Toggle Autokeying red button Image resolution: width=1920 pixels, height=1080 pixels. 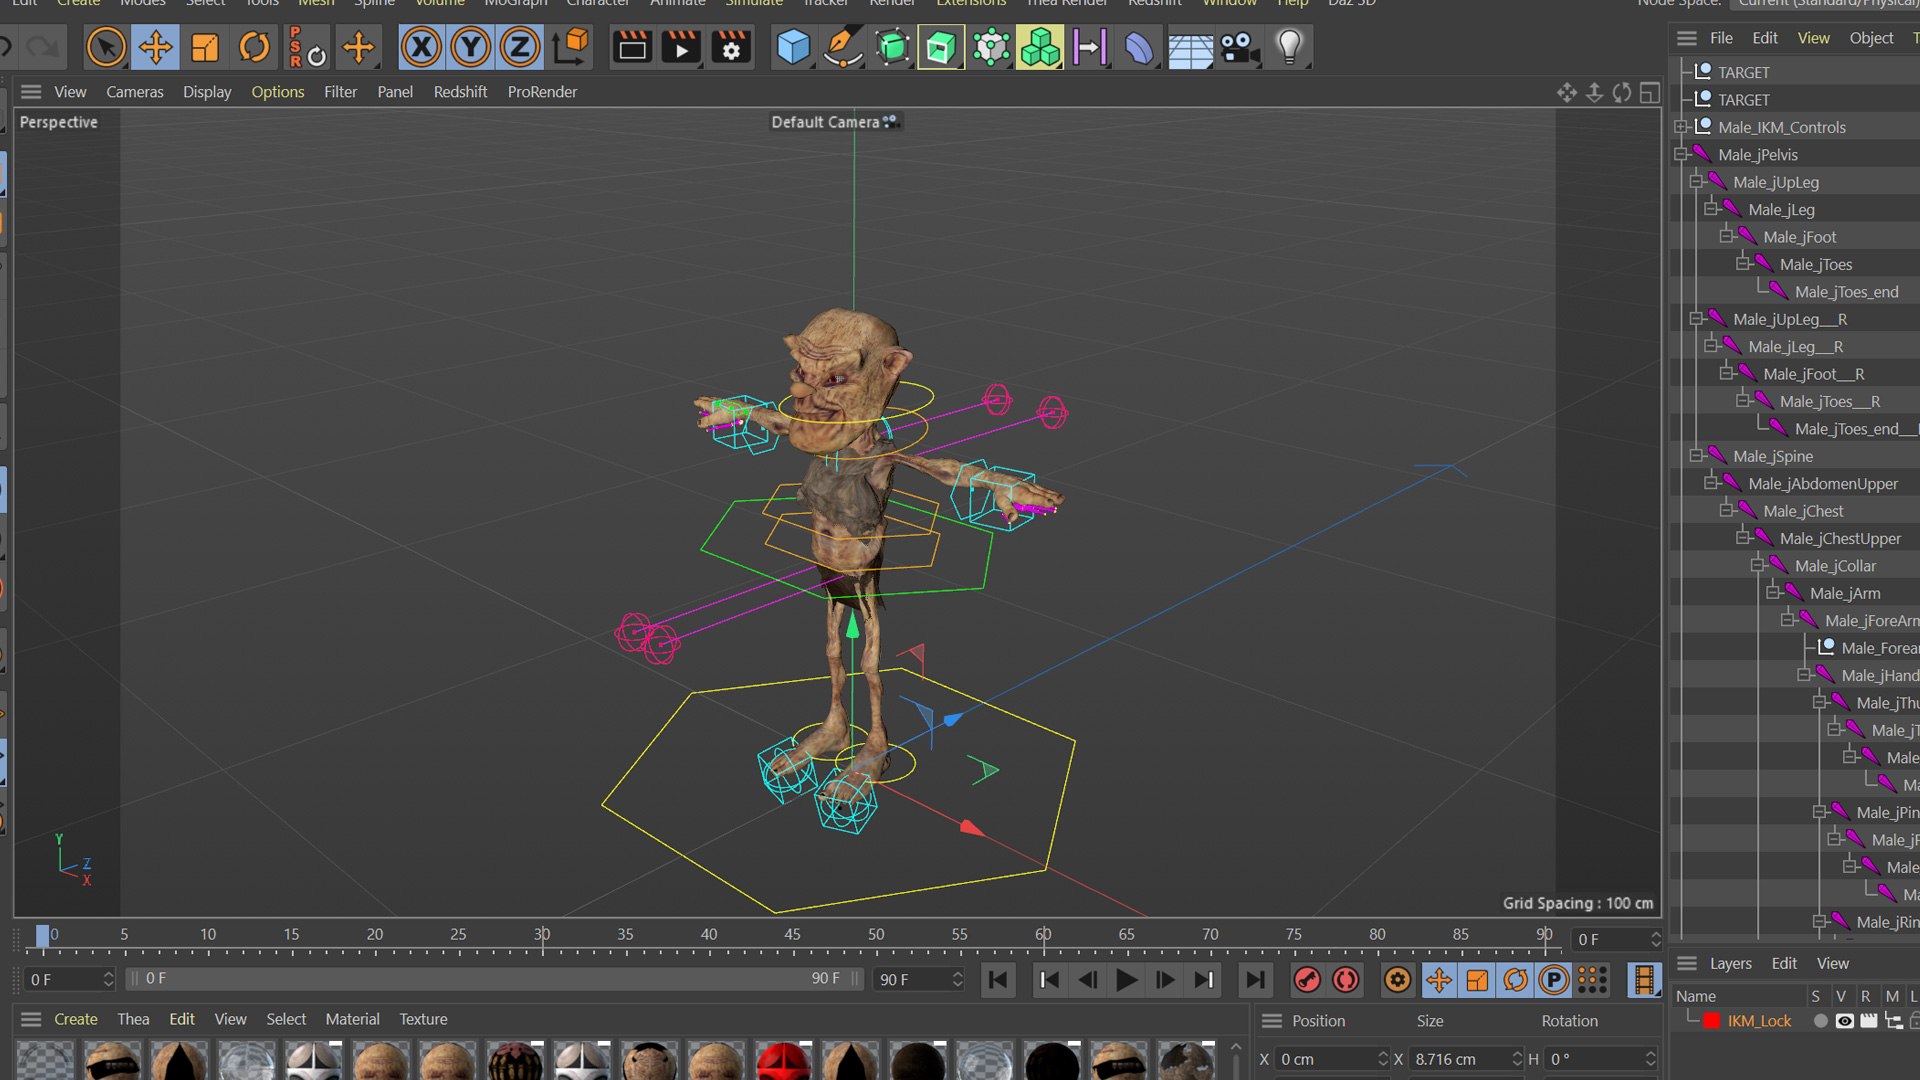[1346, 980]
